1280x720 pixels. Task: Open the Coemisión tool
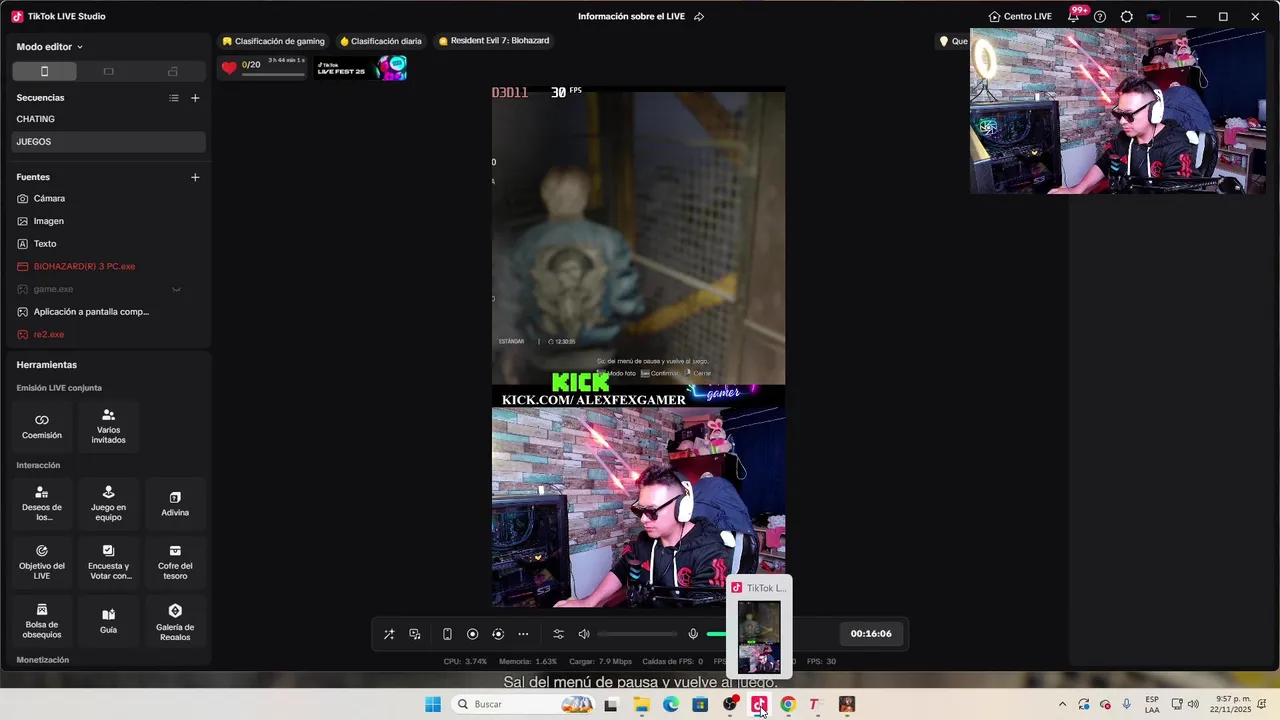point(42,426)
